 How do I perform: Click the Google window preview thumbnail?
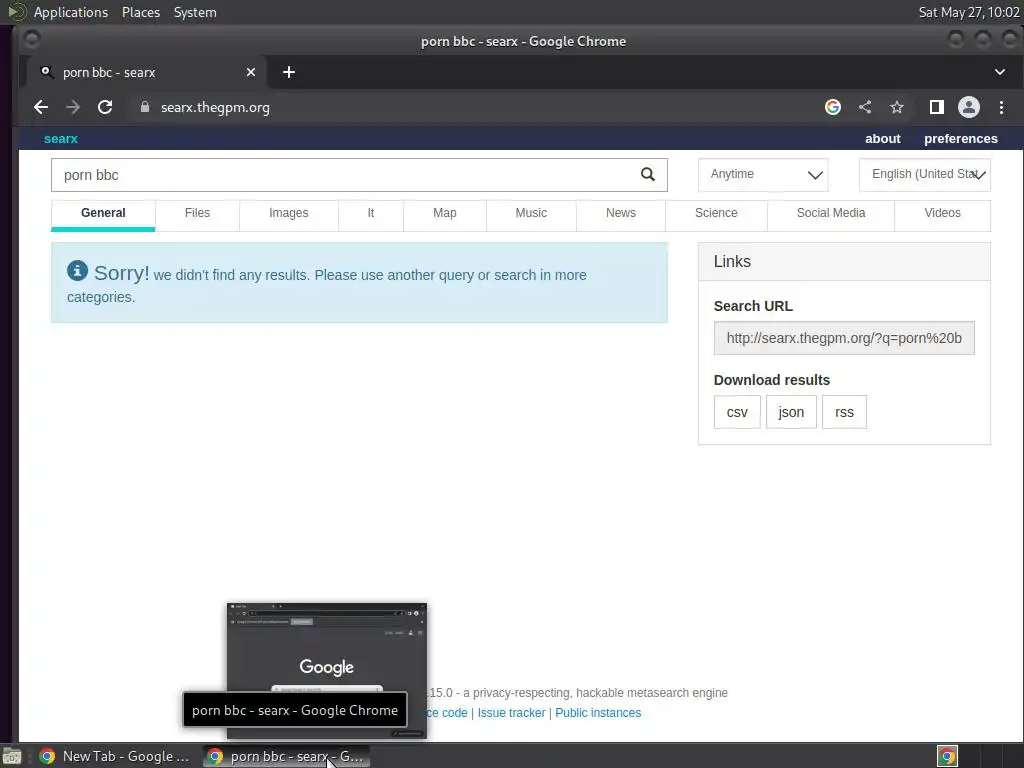327,670
